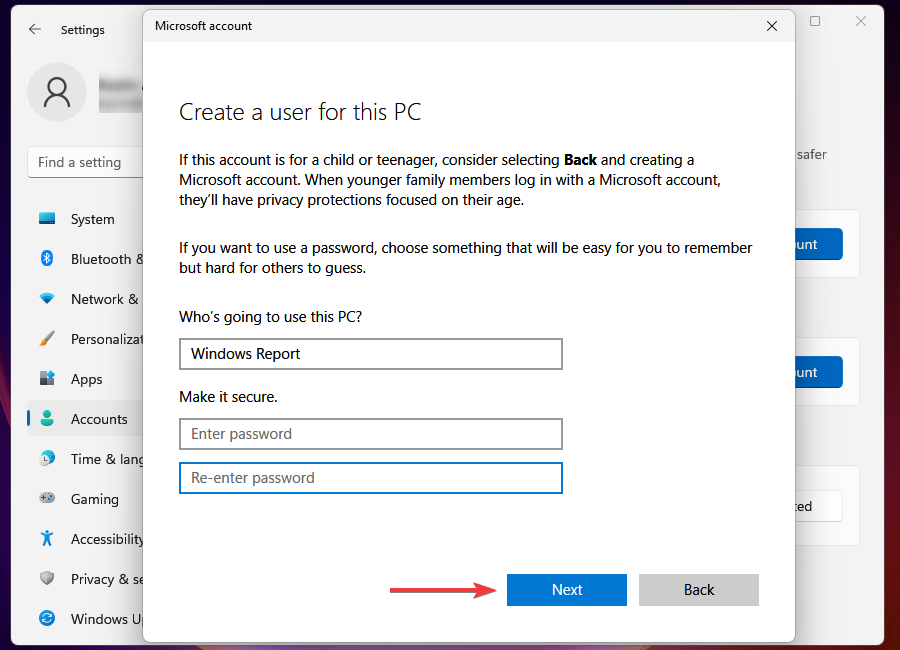Click the back arrow in Settings
900x650 pixels.
[x=34, y=29]
